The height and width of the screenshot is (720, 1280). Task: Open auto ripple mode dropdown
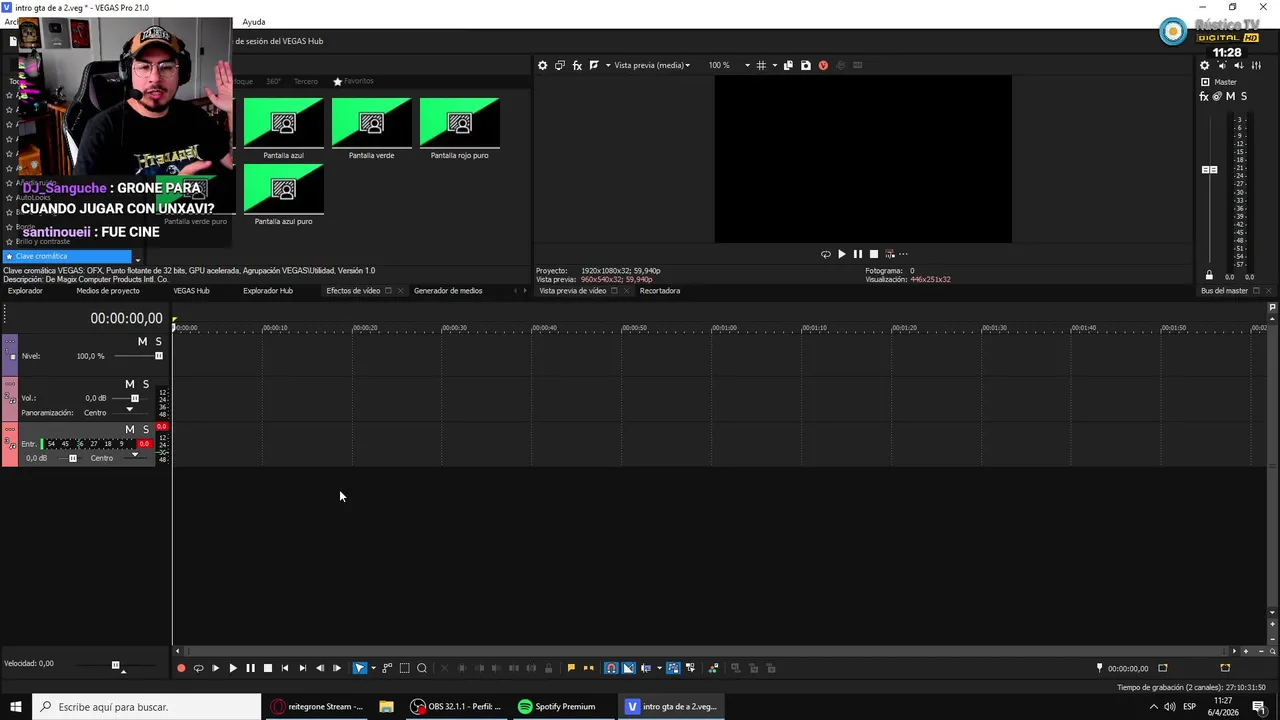coord(658,668)
